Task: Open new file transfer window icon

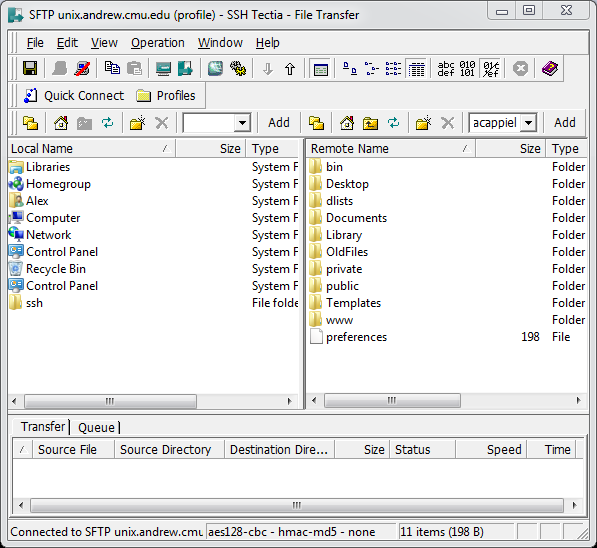Action: [185, 69]
